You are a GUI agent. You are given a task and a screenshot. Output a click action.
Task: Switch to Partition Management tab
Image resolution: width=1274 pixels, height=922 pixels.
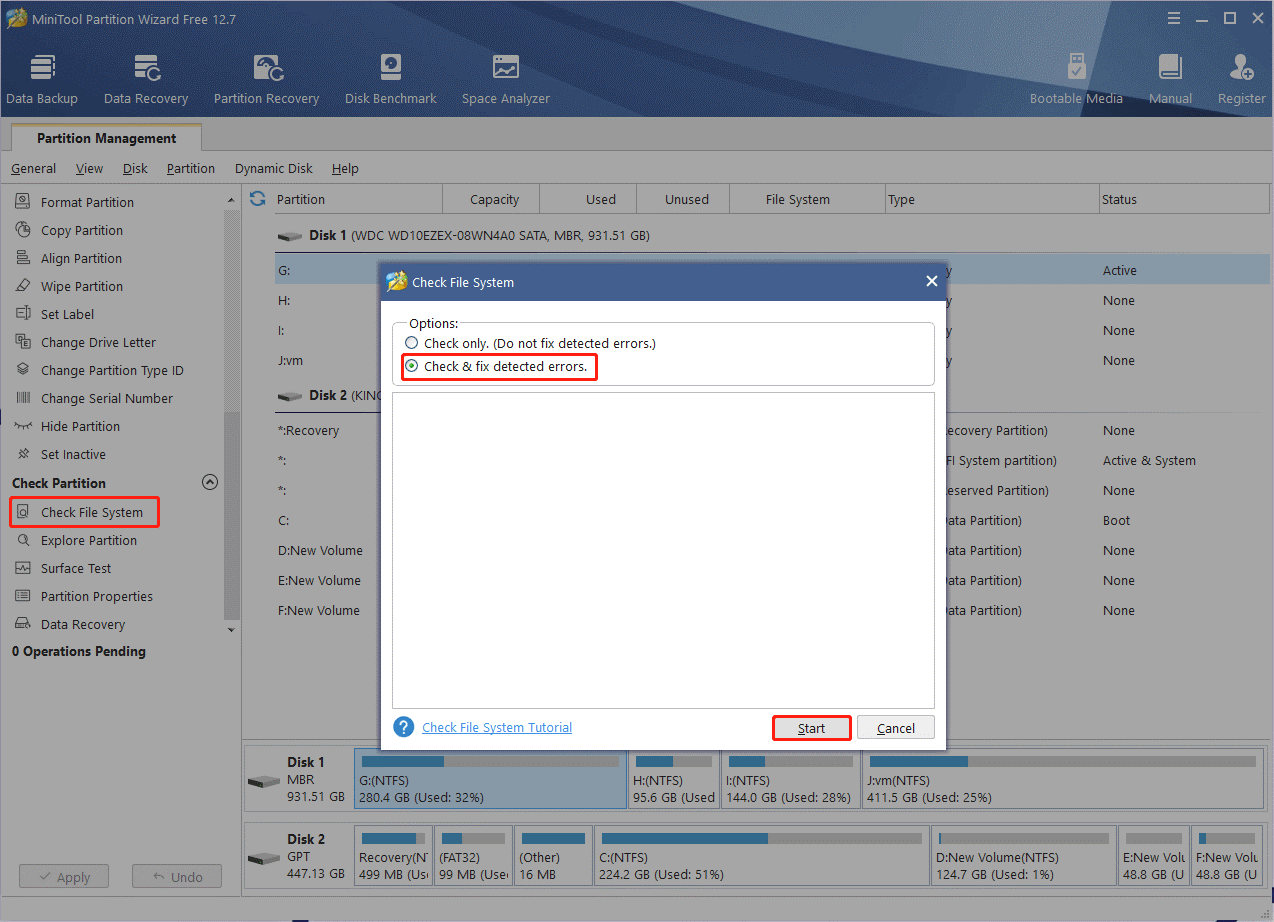[106, 138]
